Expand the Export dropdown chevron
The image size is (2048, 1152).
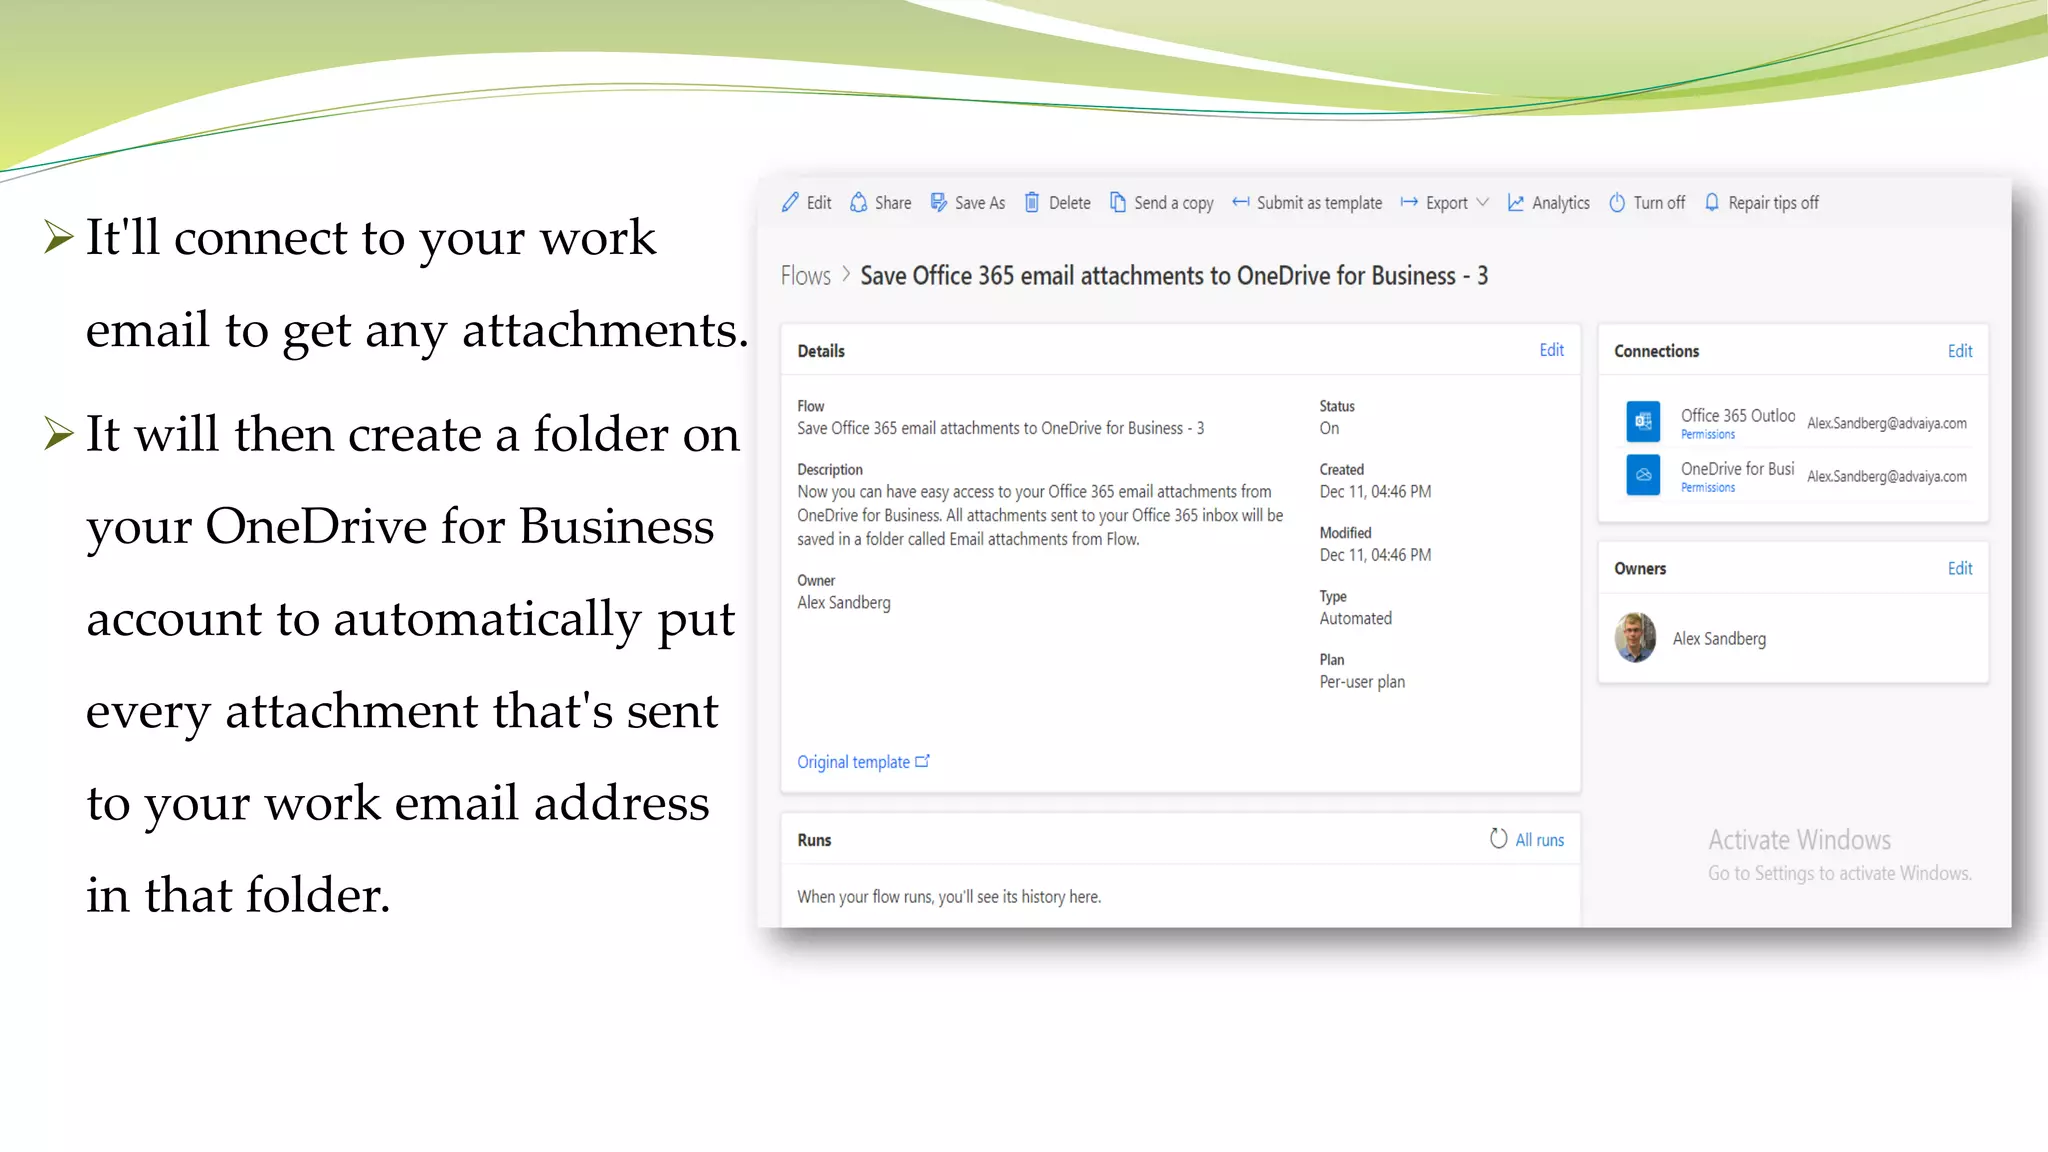1482,202
